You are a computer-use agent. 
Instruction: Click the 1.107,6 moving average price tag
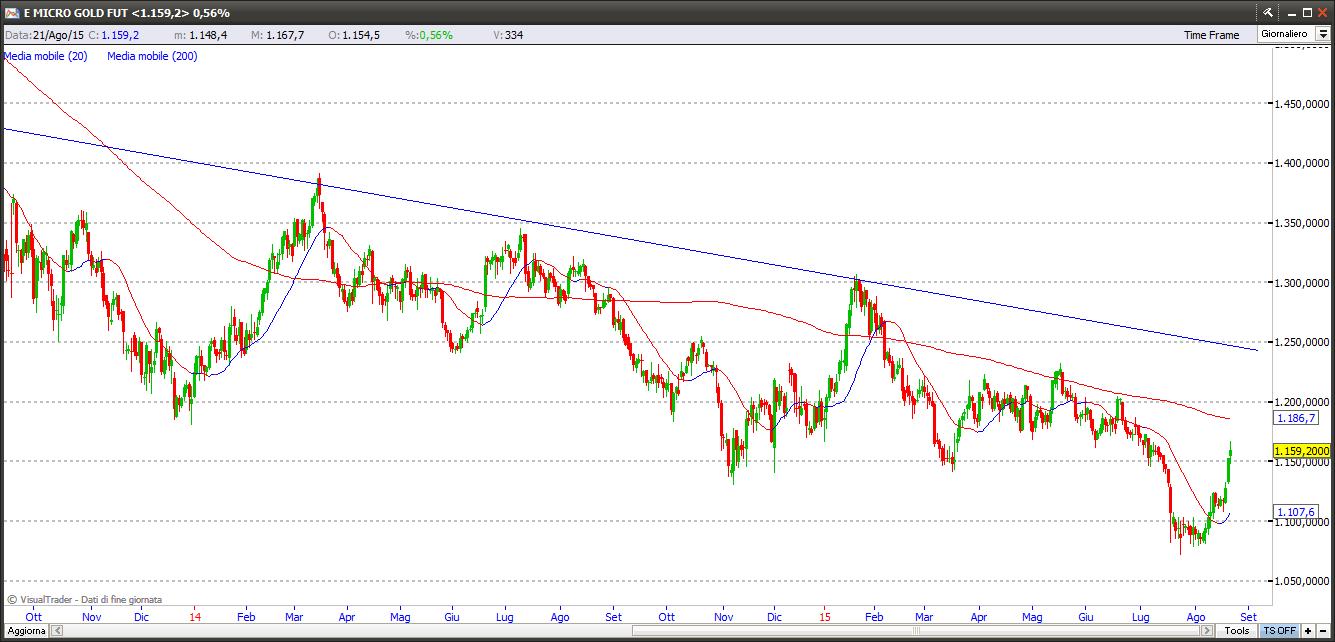1295,512
